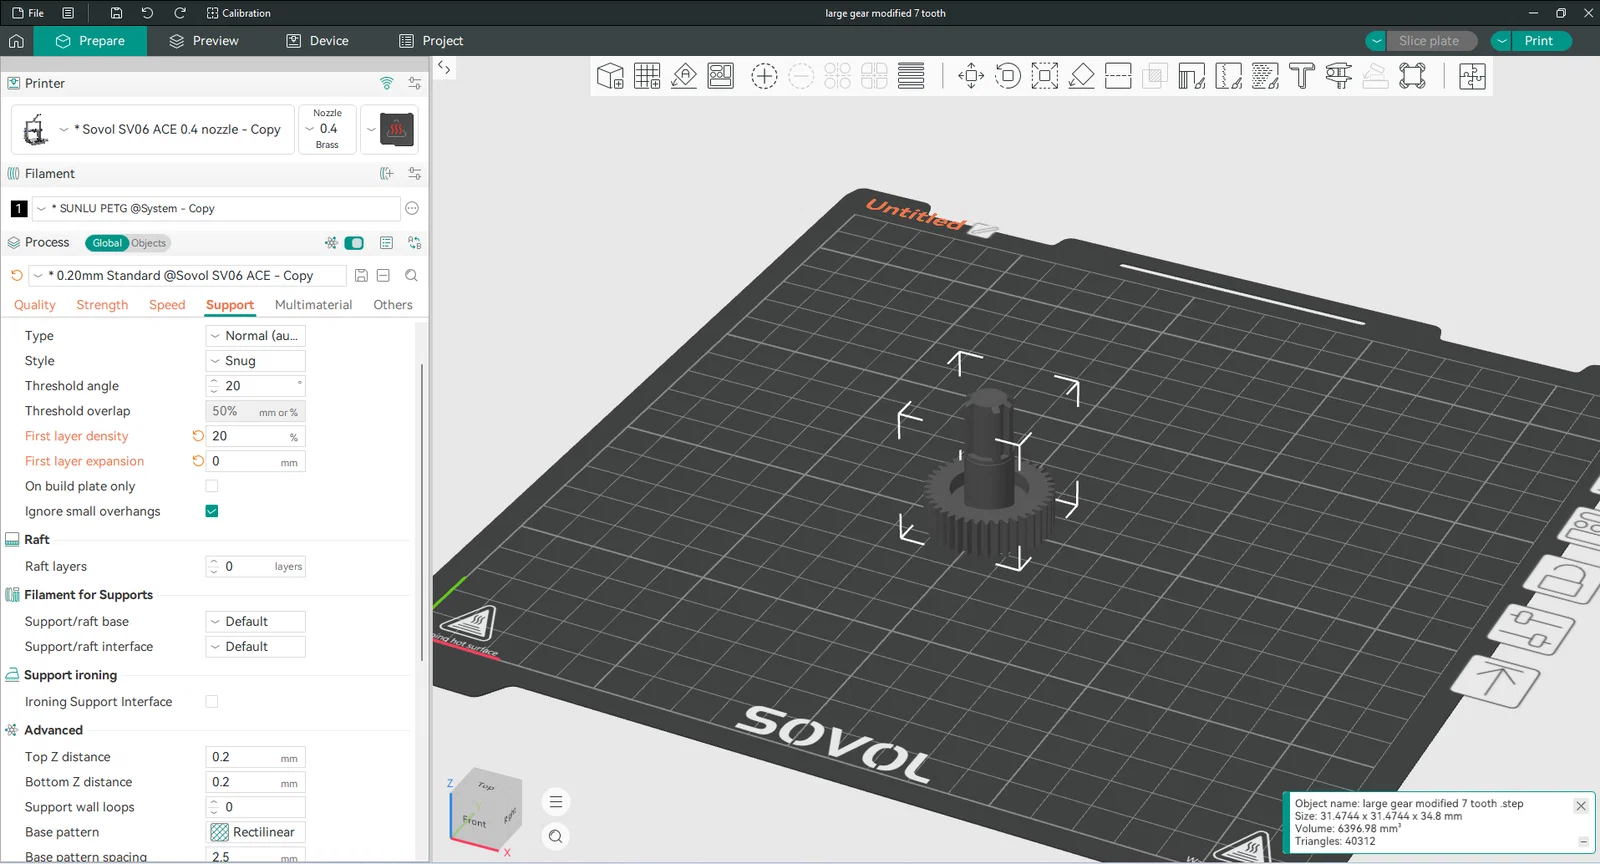The image size is (1600, 864).
Task: Select the Text emboss tool icon
Action: [x=1302, y=76]
